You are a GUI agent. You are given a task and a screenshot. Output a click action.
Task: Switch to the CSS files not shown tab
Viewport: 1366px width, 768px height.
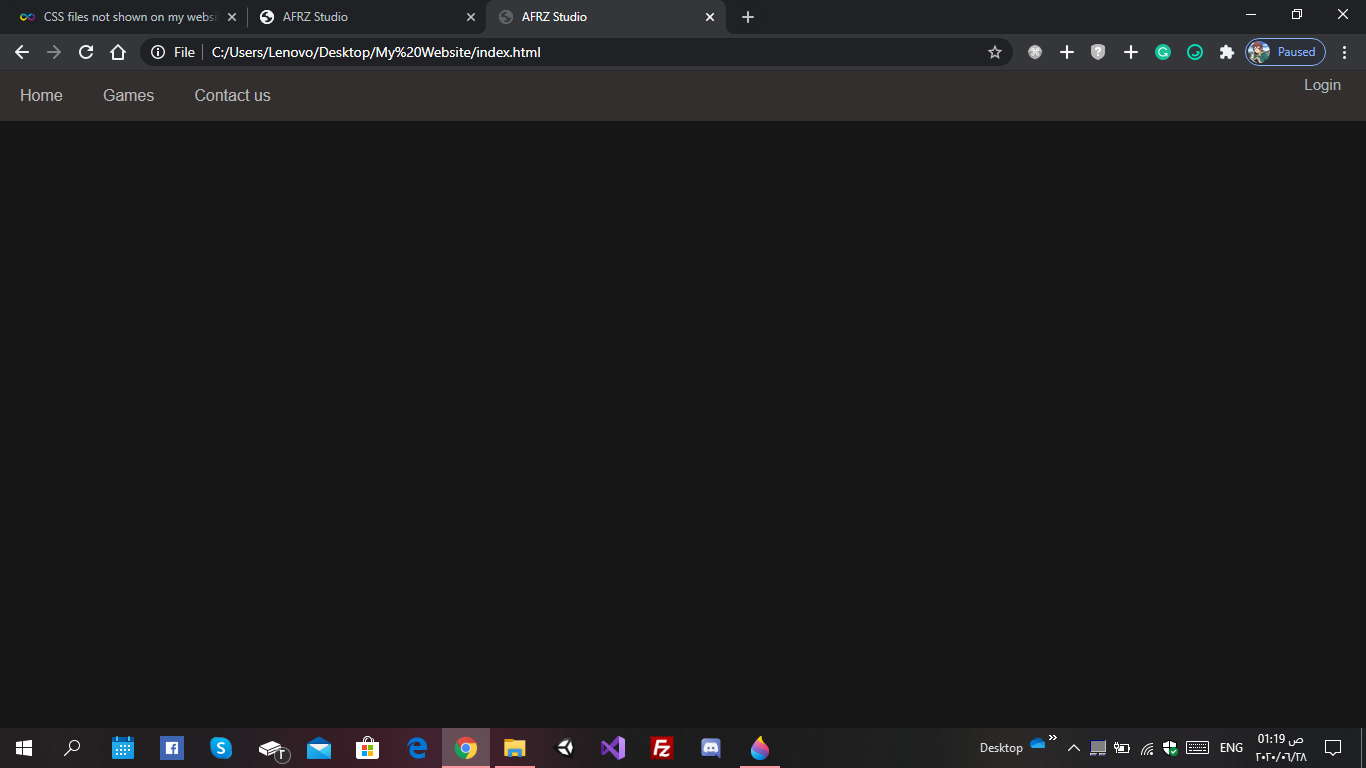point(125,17)
